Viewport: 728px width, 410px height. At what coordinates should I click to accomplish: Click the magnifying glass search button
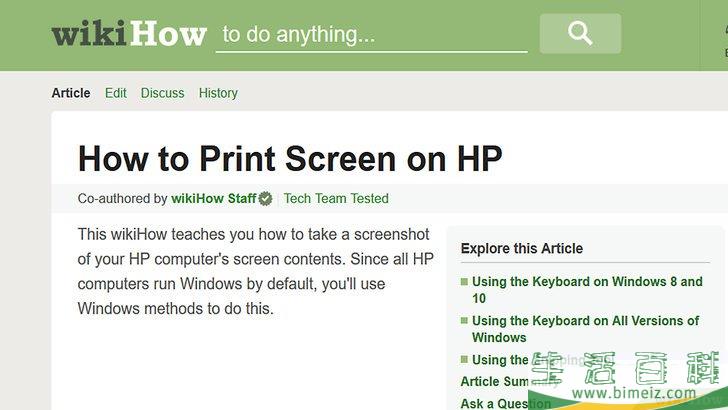pos(580,34)
